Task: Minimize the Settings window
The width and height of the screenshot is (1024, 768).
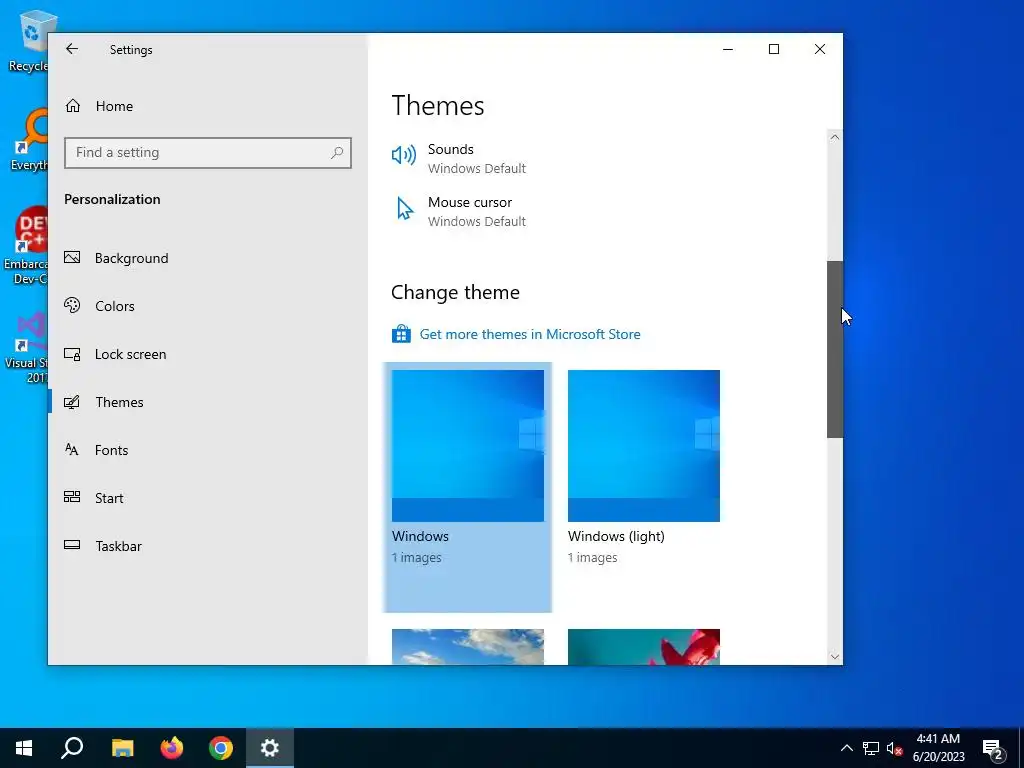Action: point(728,49)
